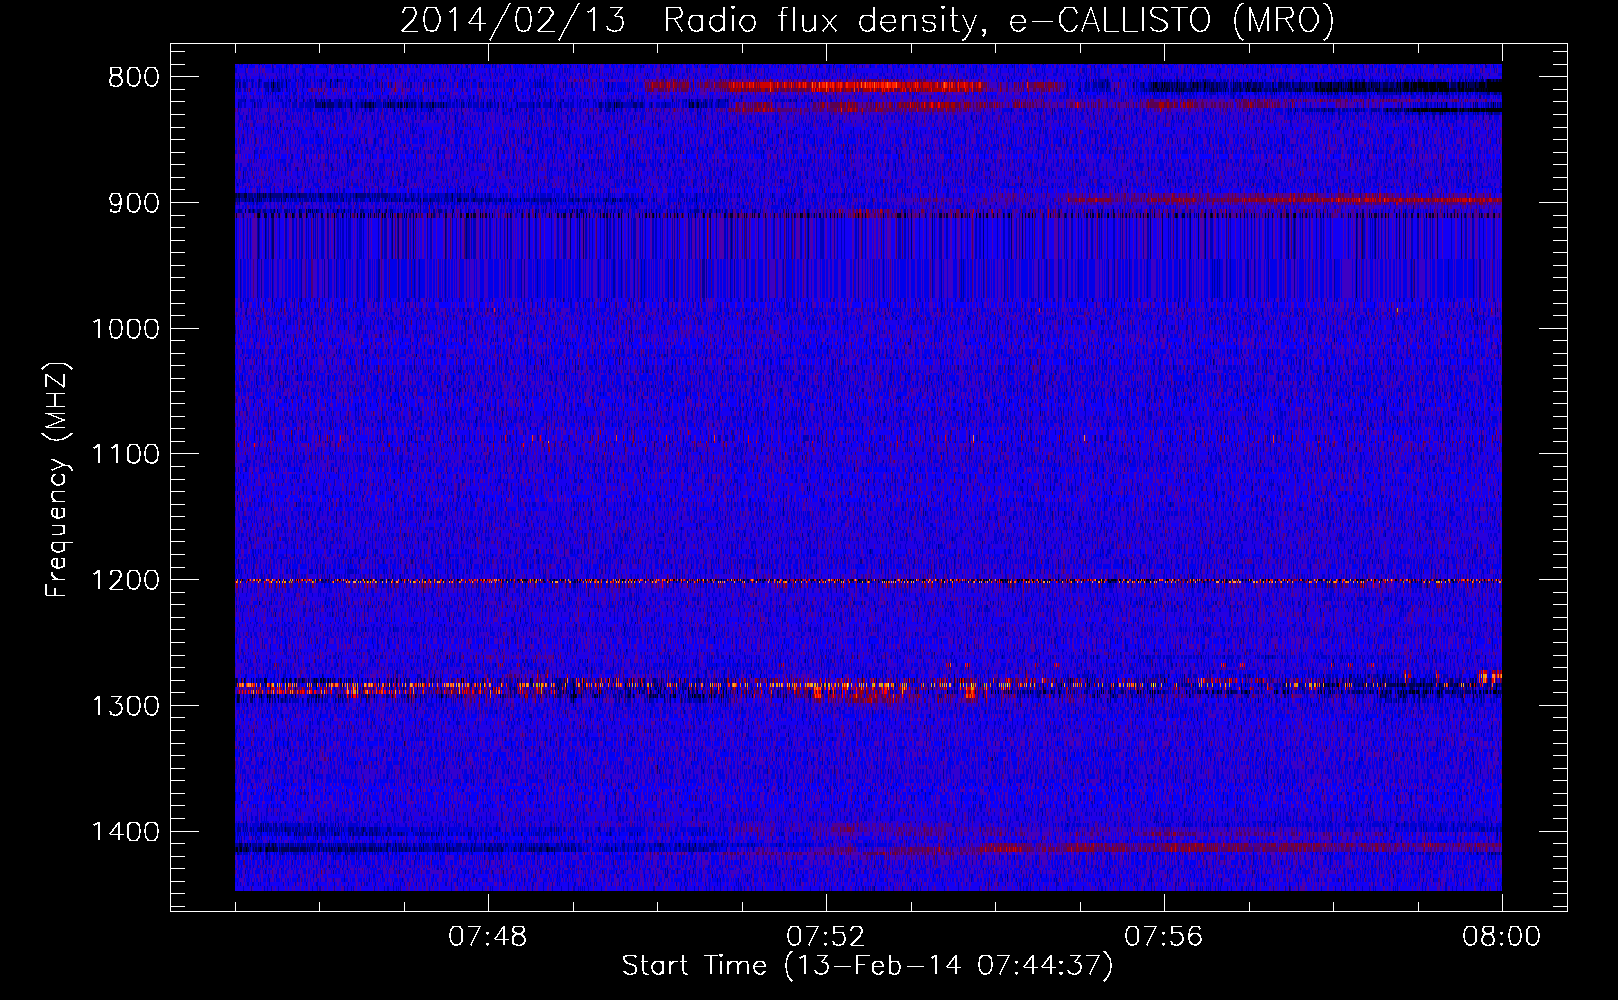The height and width of the screenshot is (1000, 1618).
Task: Select the 1400 frequency axis label
Action: (x=125, y=832)
